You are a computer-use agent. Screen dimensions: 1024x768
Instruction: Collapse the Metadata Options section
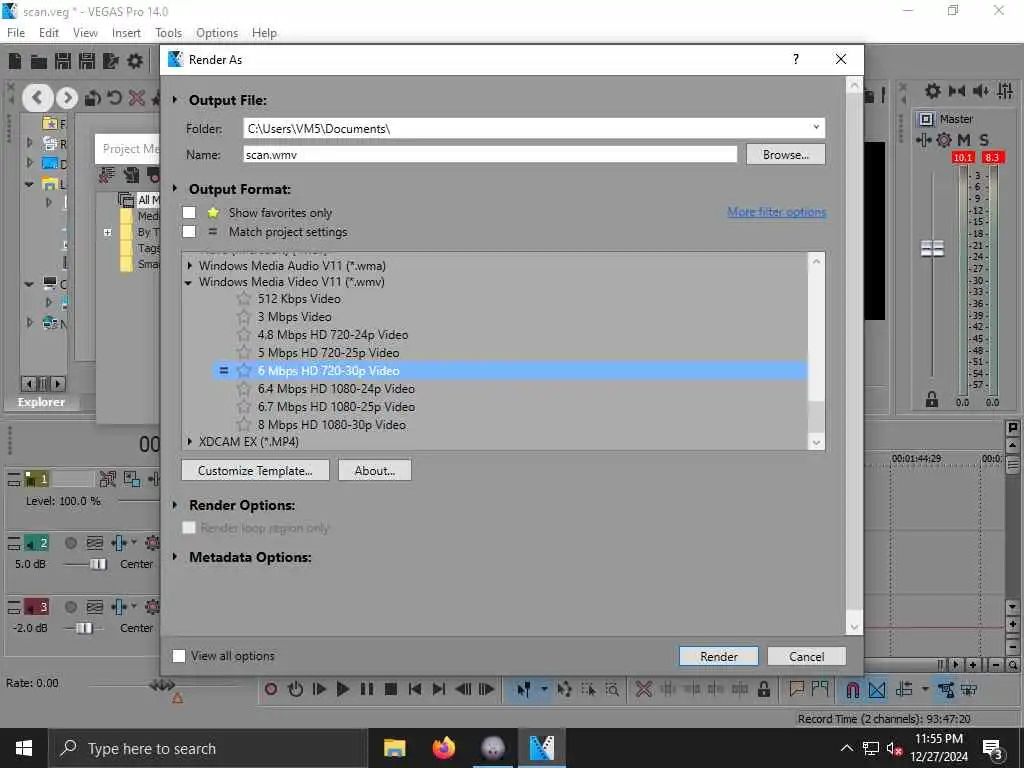pyautogui.click(x=175, y=557)
